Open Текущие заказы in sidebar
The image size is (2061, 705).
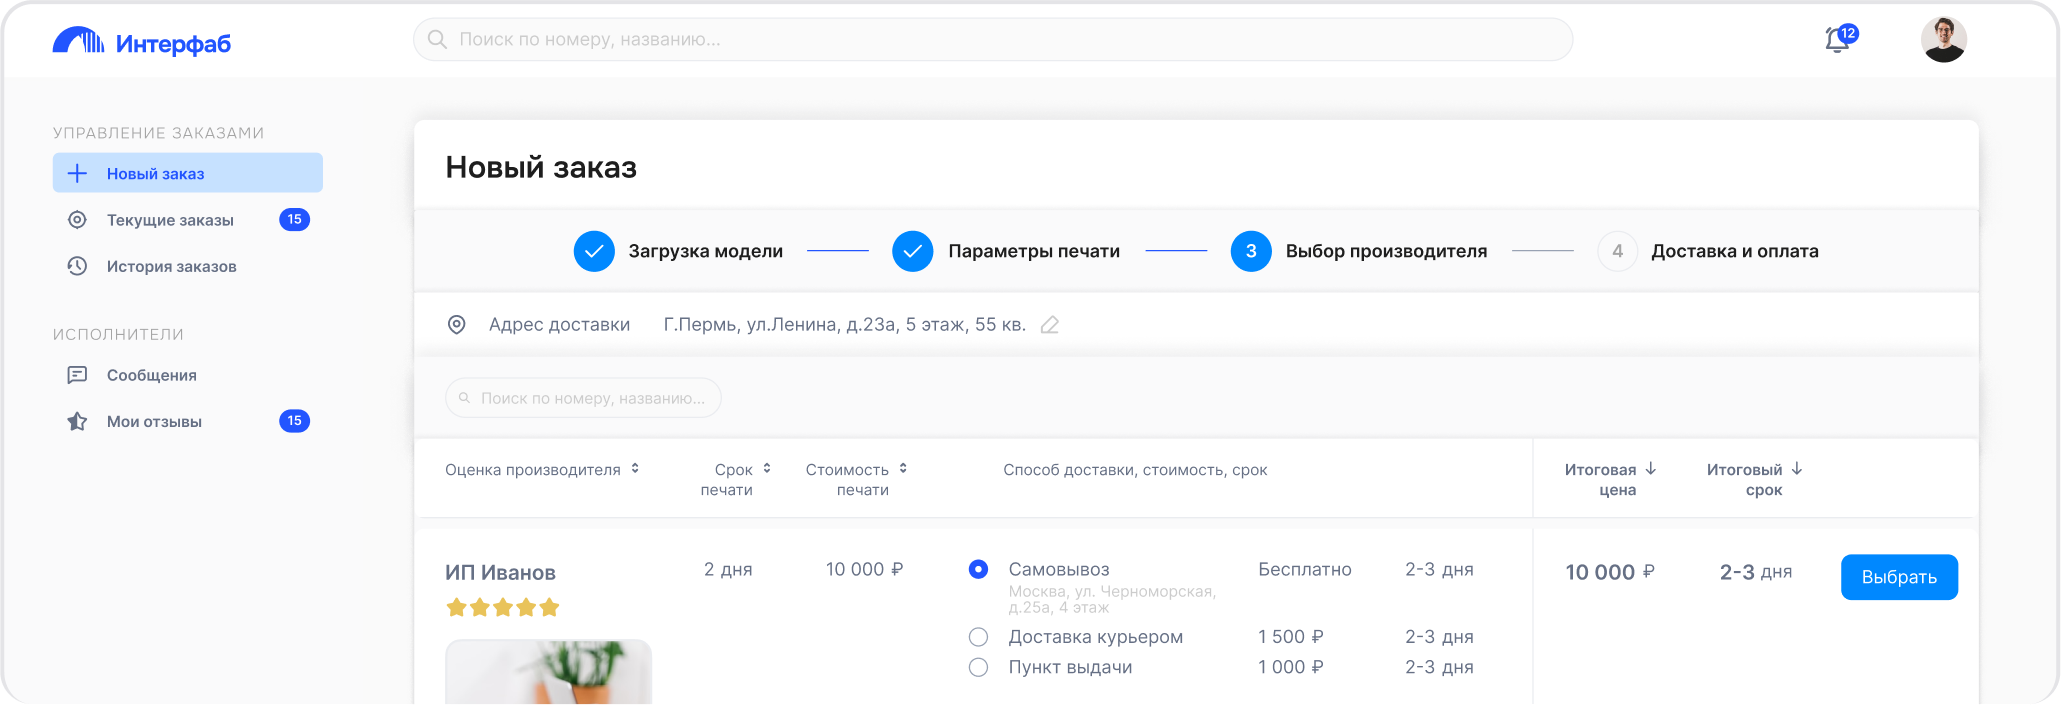point(188,220)
